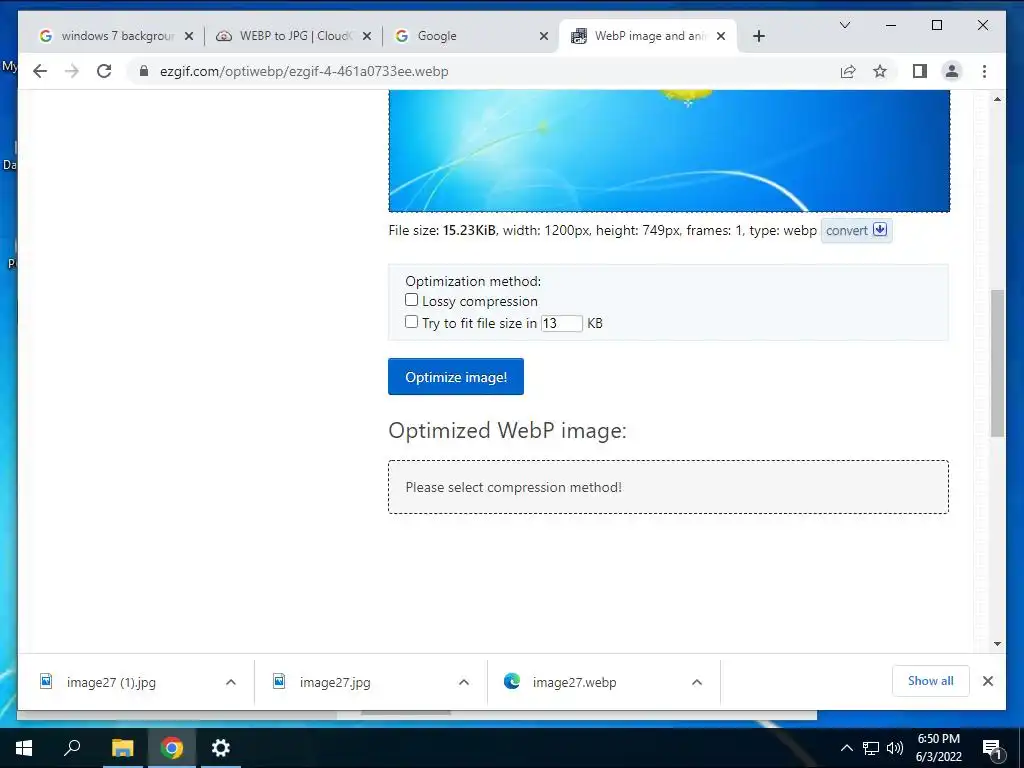
Task: Open Chrome three-dot menu
Action: (x=984, y=71)
